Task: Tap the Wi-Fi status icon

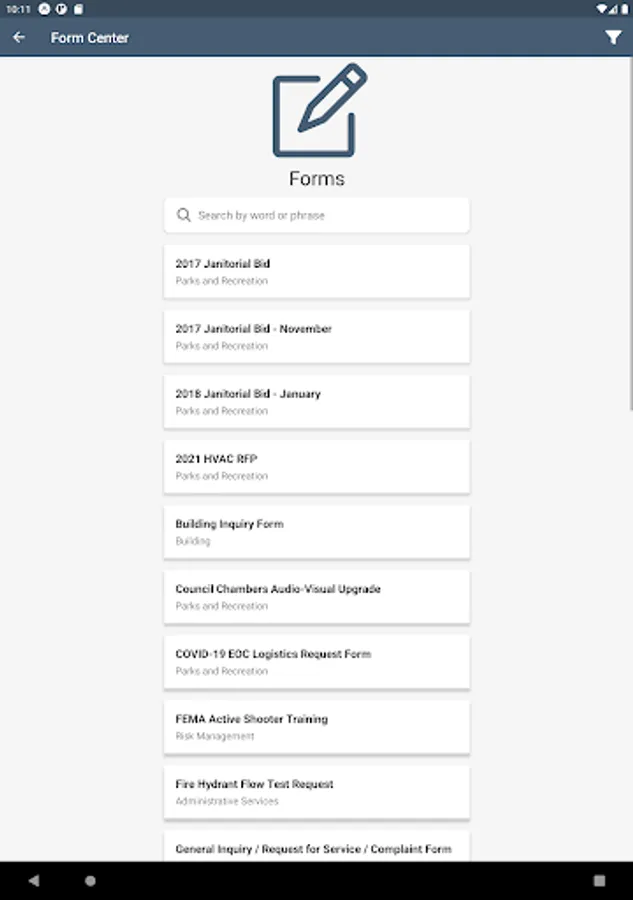Action: pyautogui.click(x=603, y=8)
